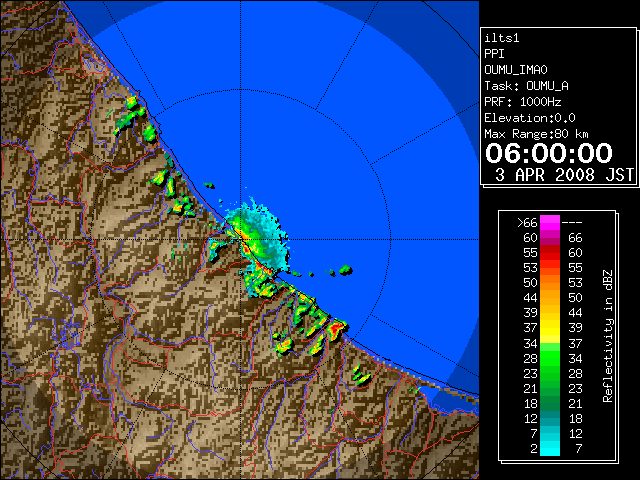Click the 'PRF: 1000Hz' line

coord(523,102)
